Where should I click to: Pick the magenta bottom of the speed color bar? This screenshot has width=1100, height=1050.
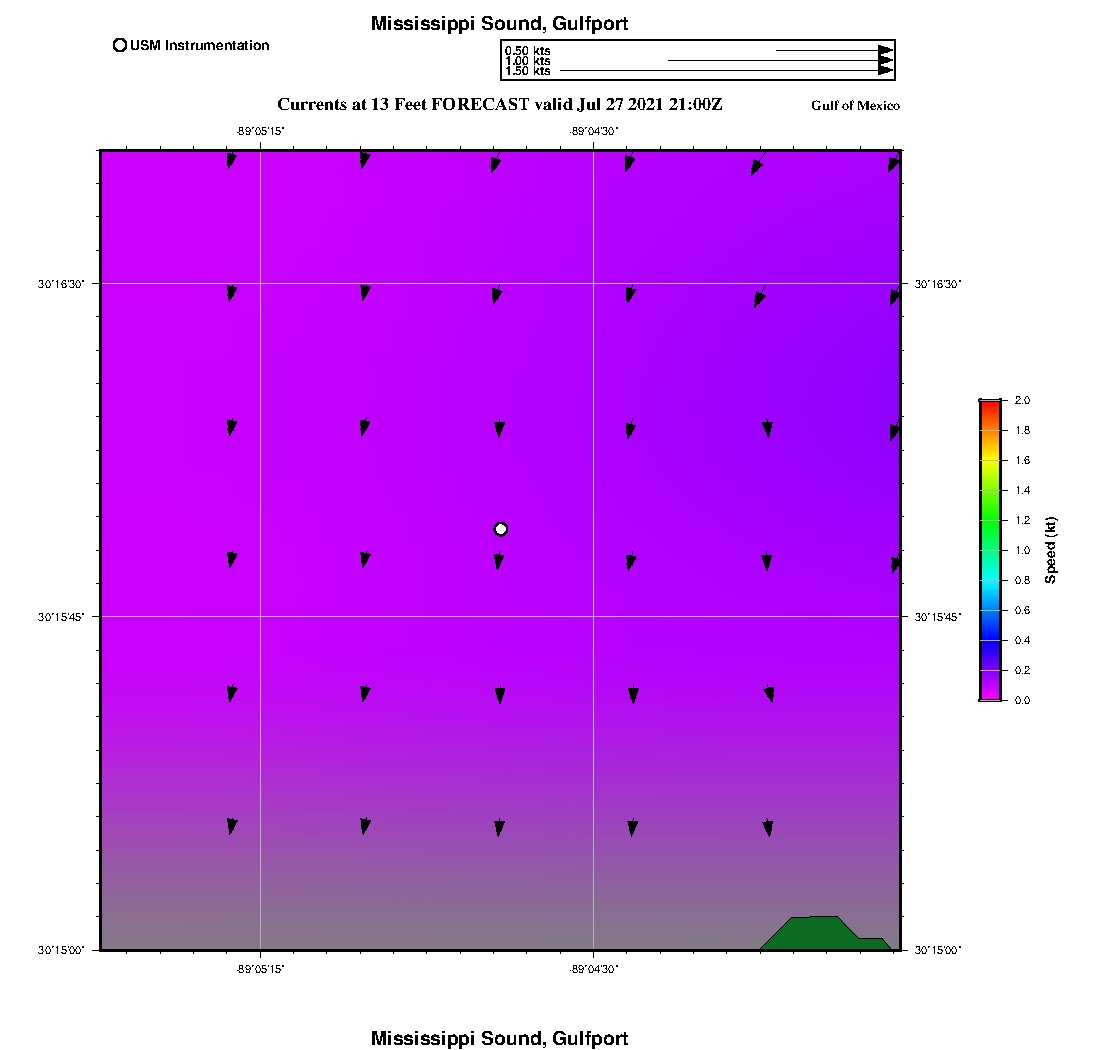(990, 694)
